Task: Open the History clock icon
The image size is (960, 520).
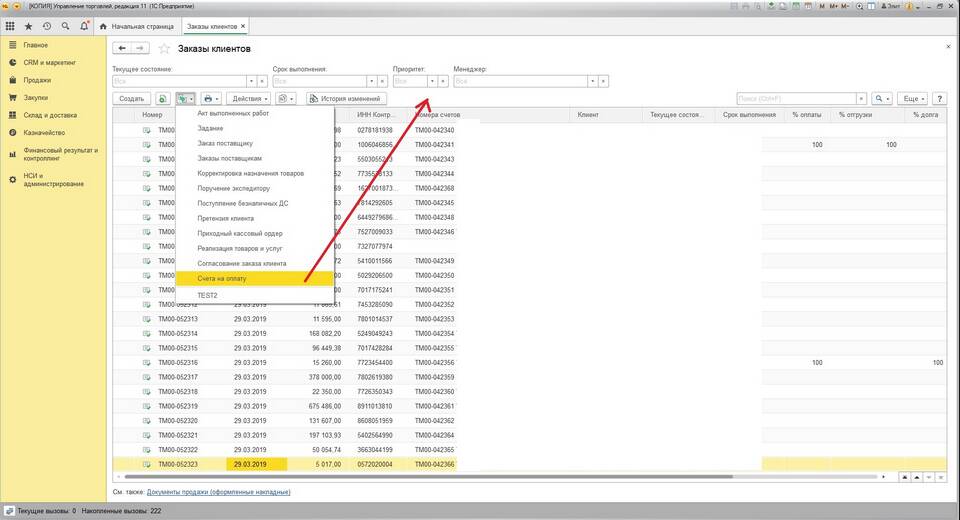Action: (x=48, y=25)
